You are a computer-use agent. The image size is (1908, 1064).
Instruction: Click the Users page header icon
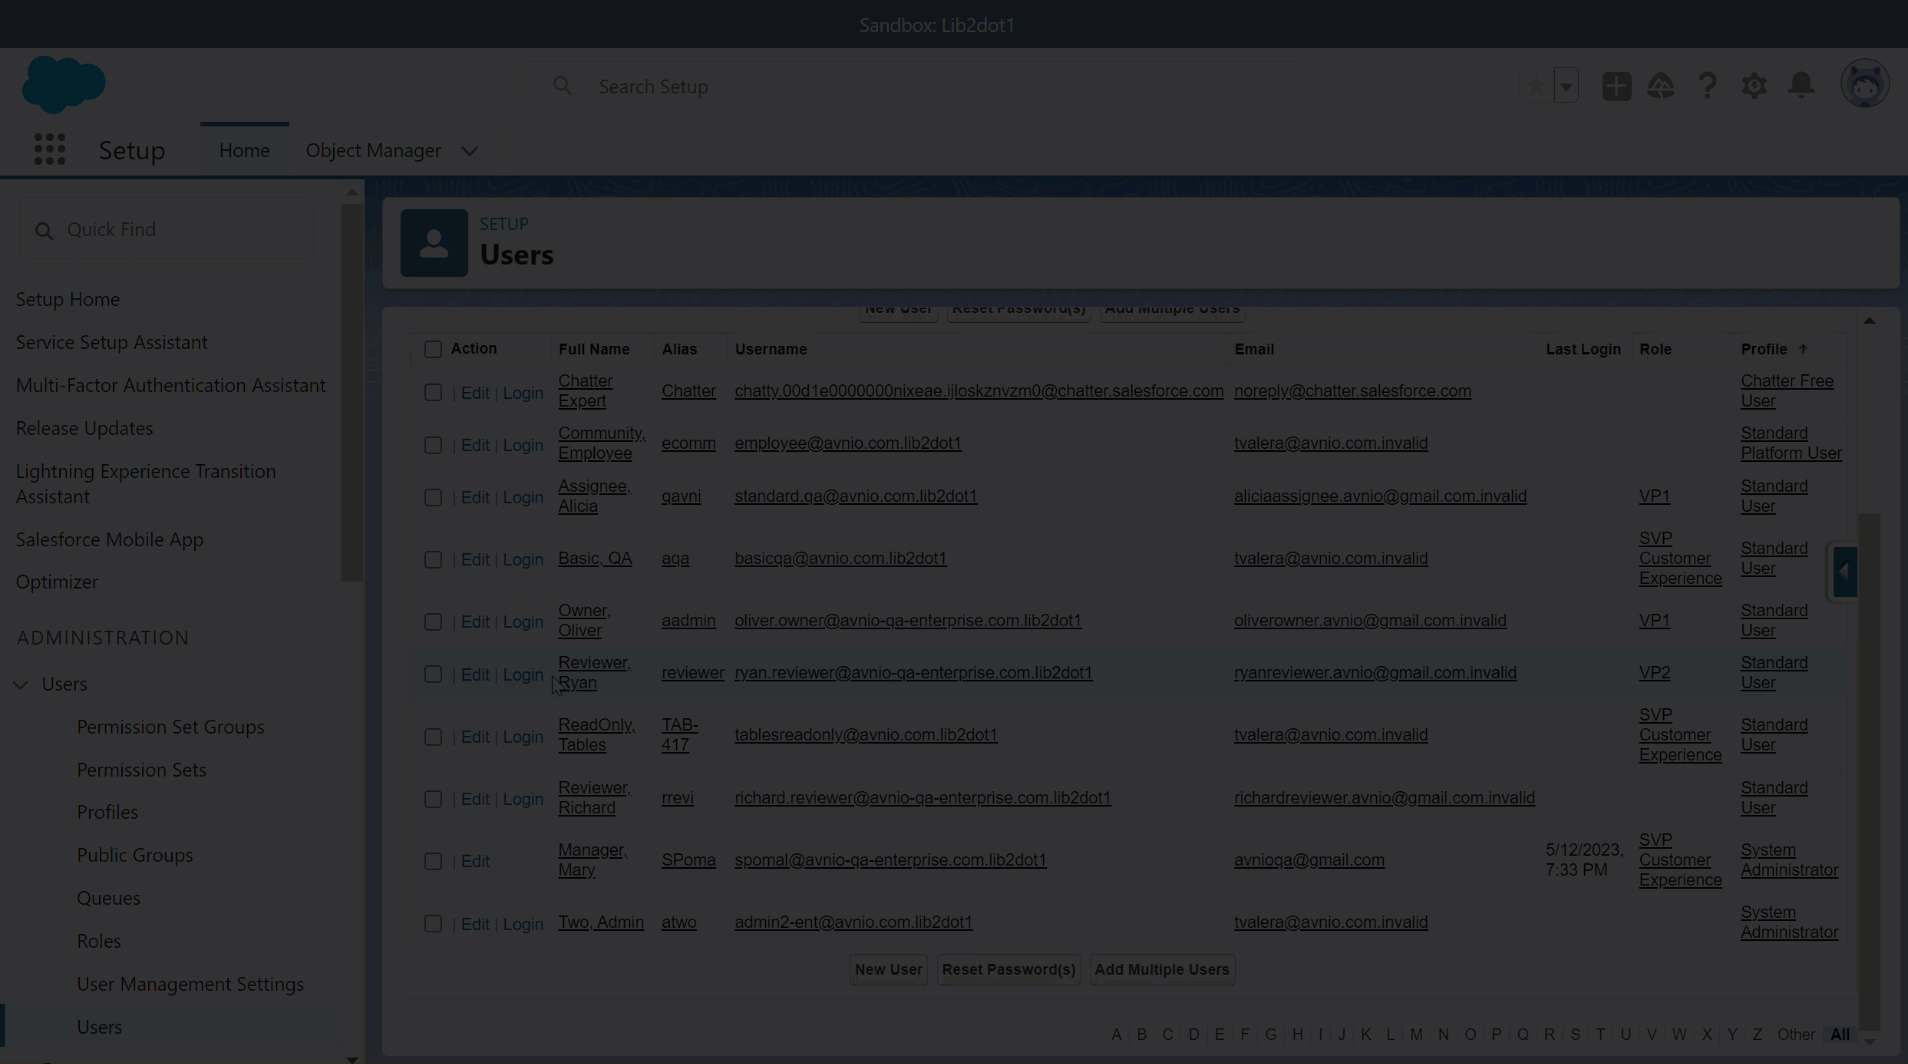pos(434,242)
